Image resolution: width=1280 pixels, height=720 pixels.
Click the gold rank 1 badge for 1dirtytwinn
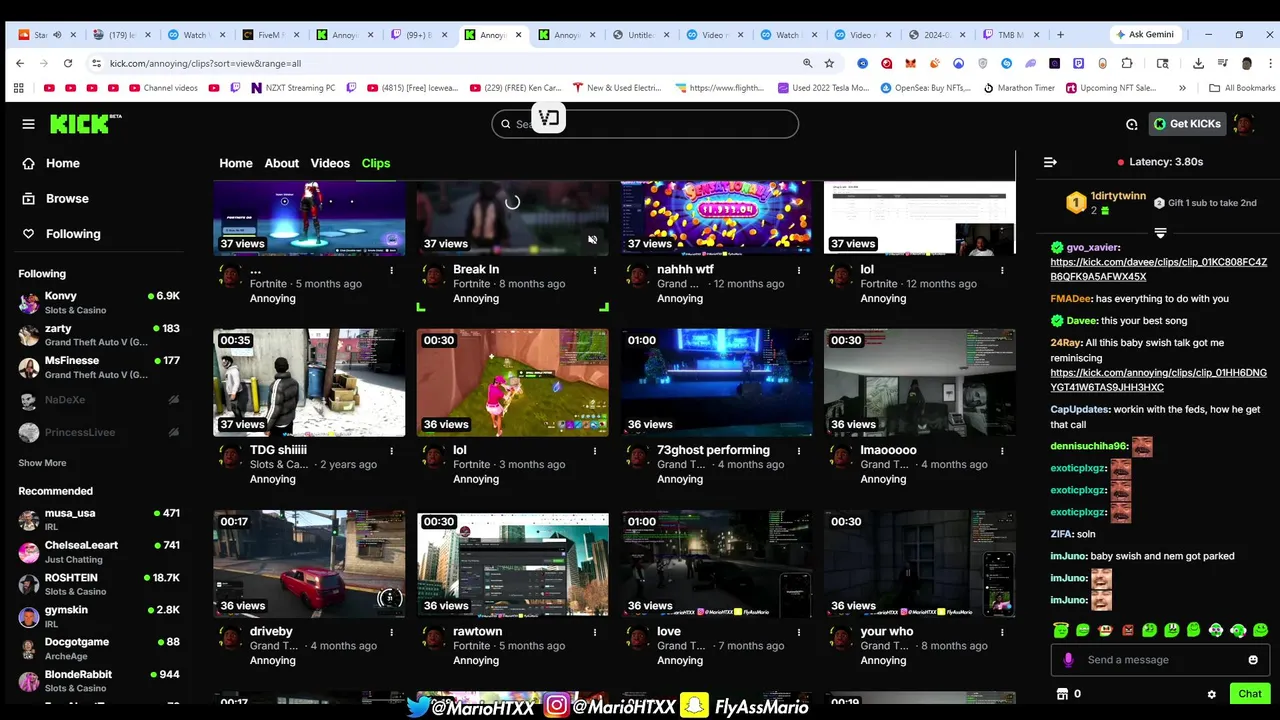click(x=1076, y=203)
